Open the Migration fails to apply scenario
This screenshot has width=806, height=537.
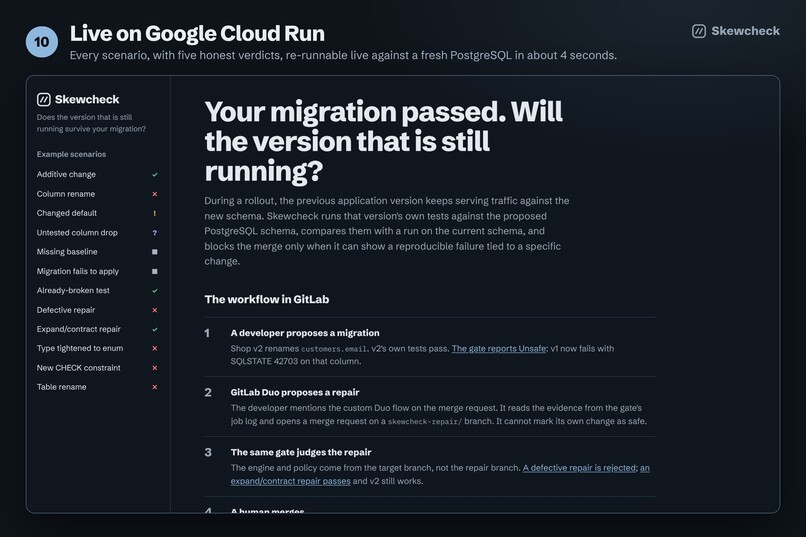[x=97, y=271]
